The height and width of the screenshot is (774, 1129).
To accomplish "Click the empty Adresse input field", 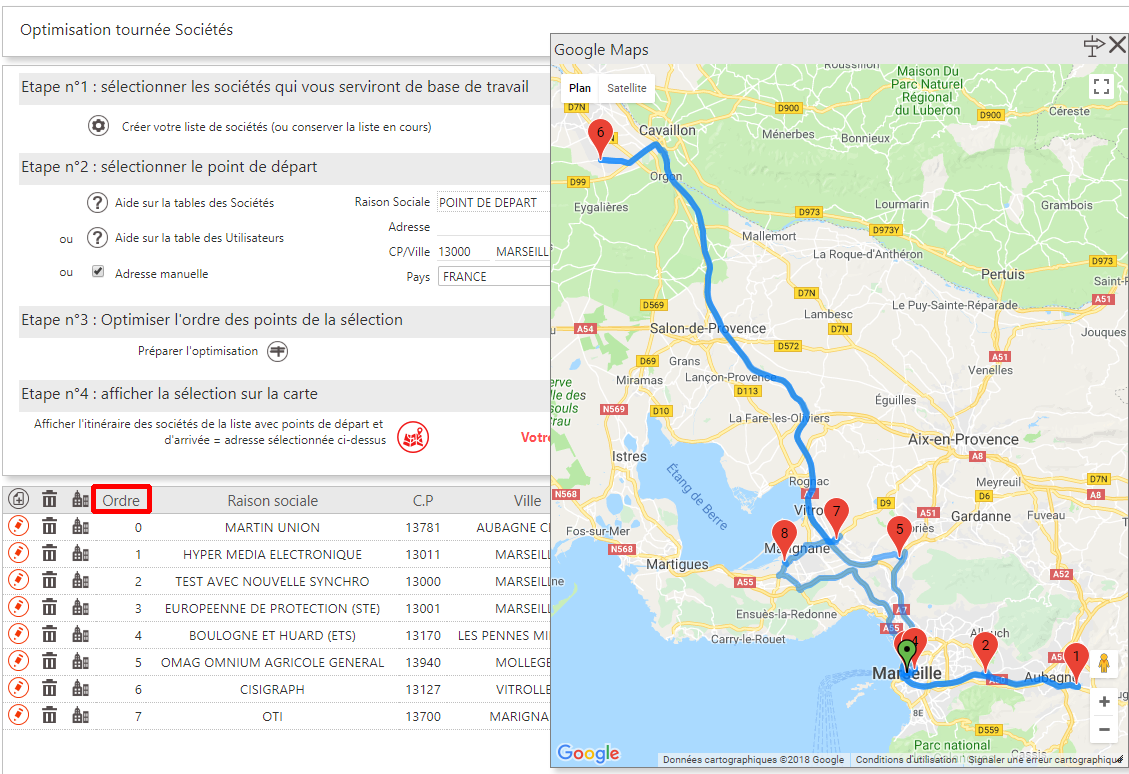I will (x=494, y=227).
